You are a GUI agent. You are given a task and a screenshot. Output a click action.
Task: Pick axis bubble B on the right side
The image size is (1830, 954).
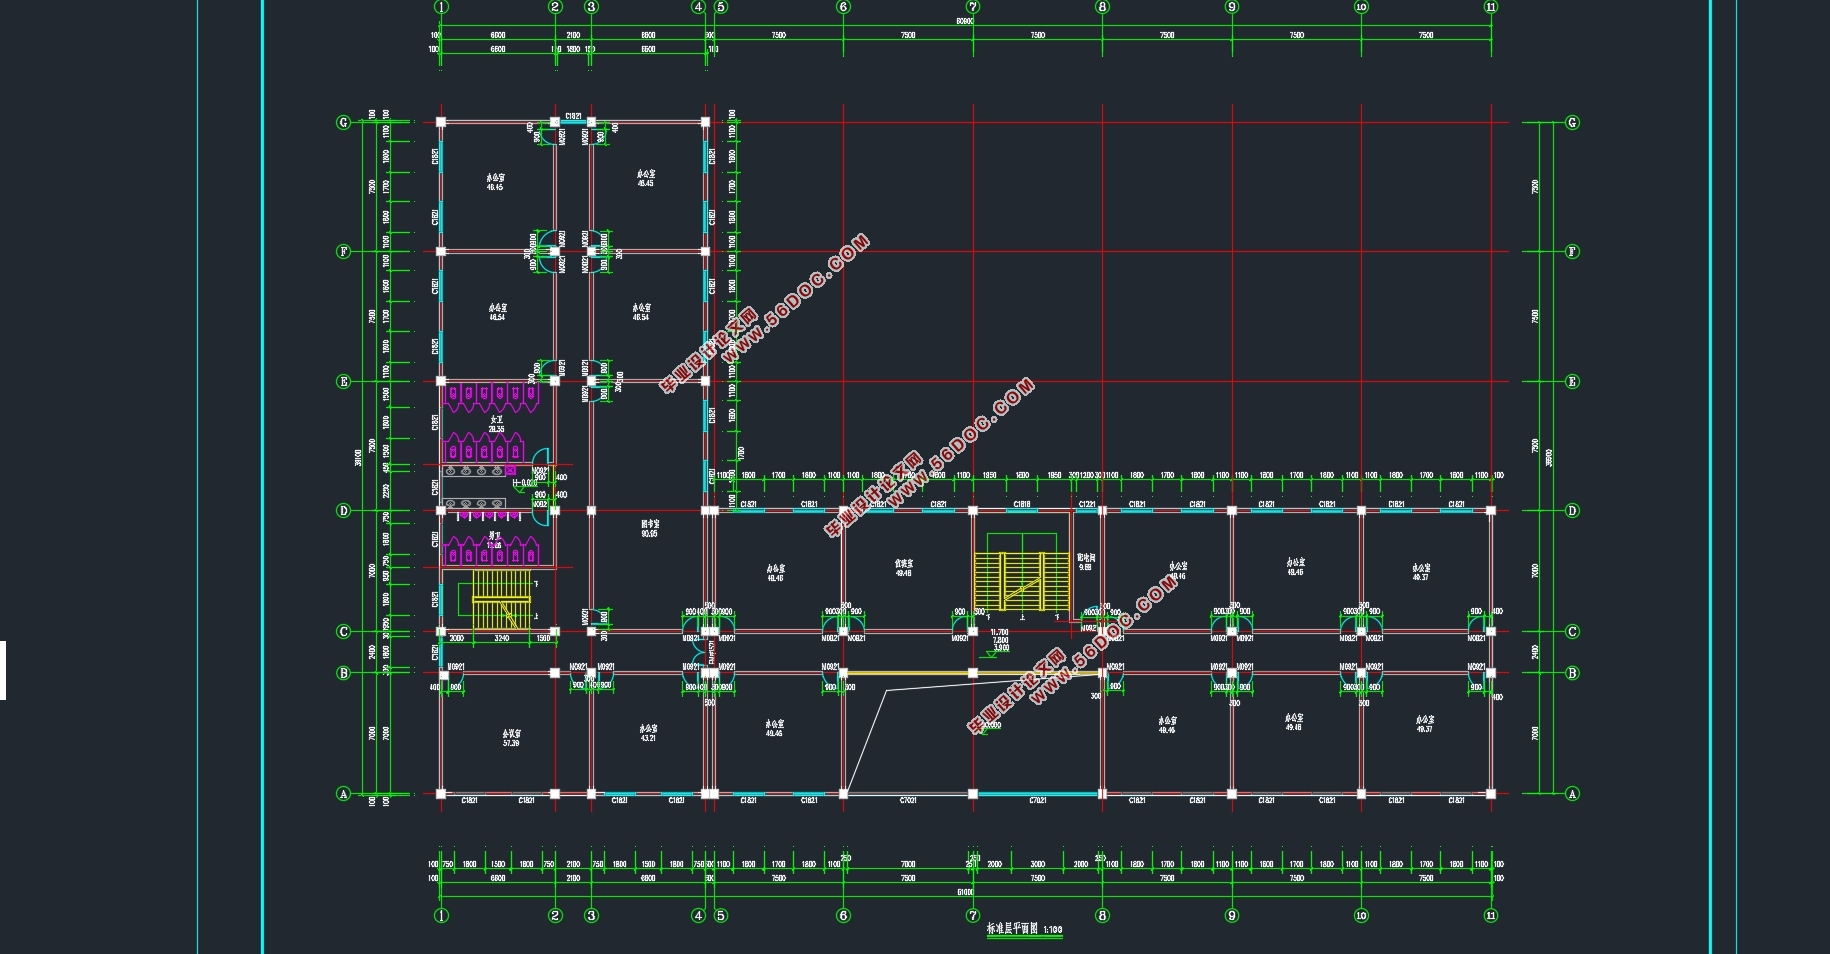(x=1572, y=673)
